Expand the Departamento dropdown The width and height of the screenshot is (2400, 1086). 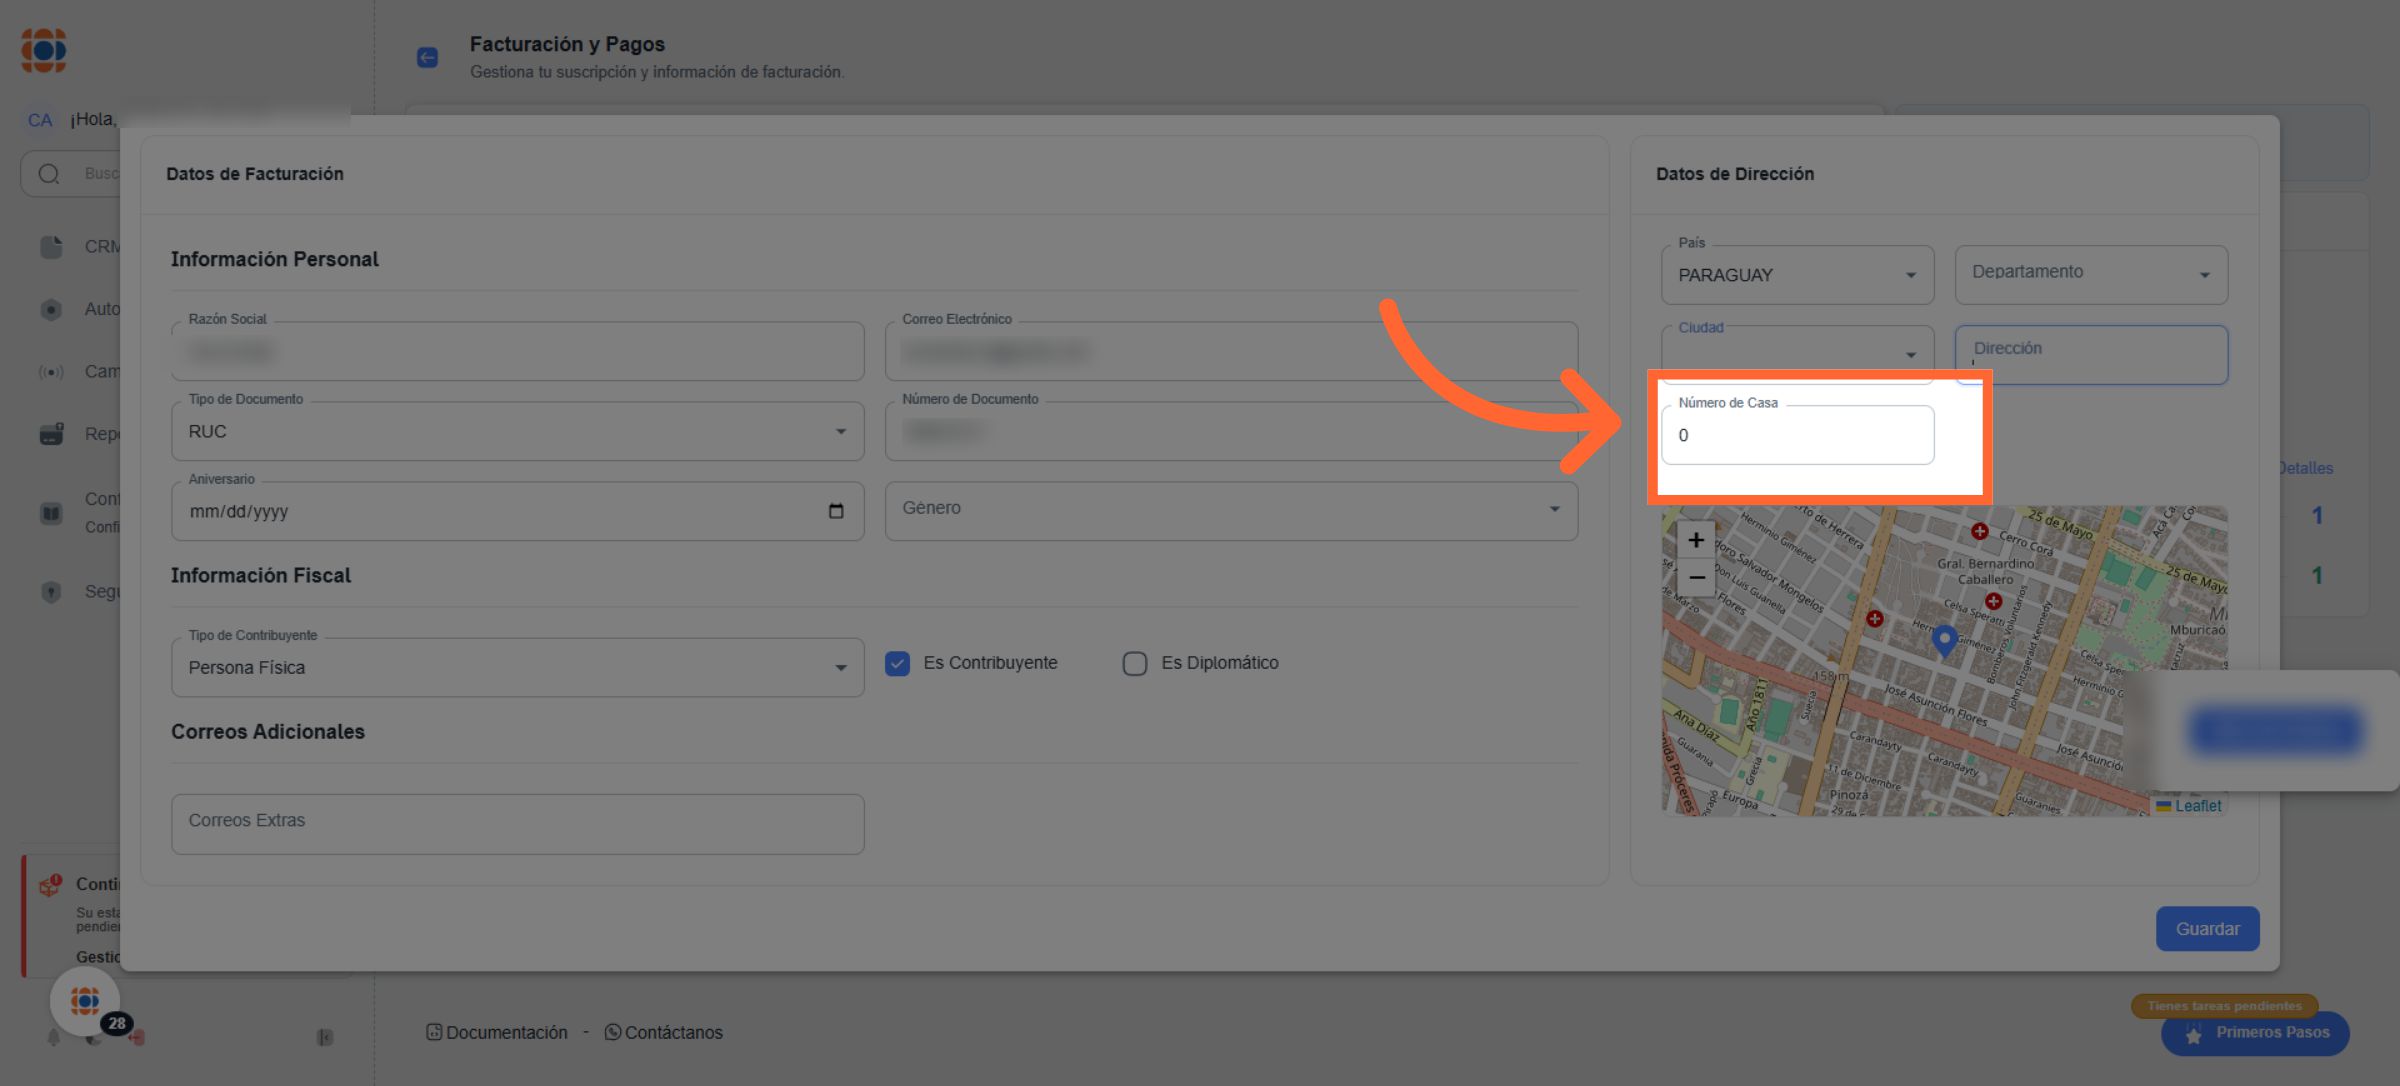[2090, 274]
